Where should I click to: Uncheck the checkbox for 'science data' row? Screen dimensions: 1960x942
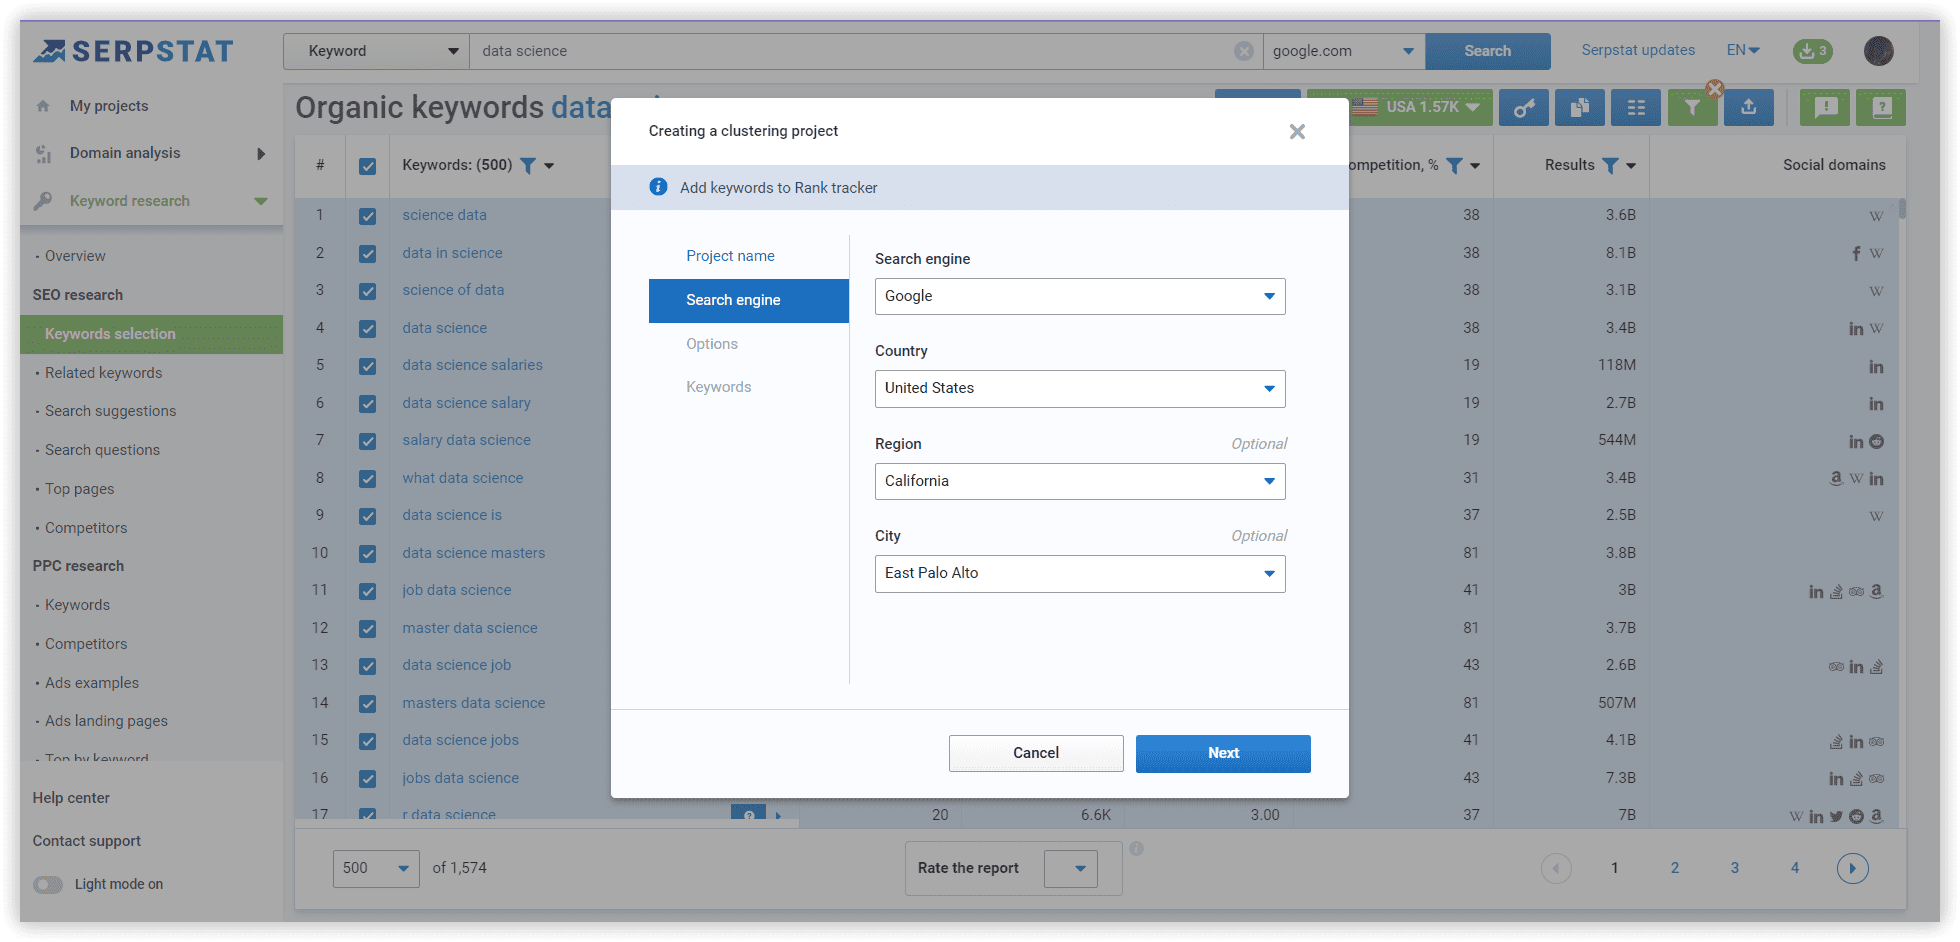coord(368,216)
